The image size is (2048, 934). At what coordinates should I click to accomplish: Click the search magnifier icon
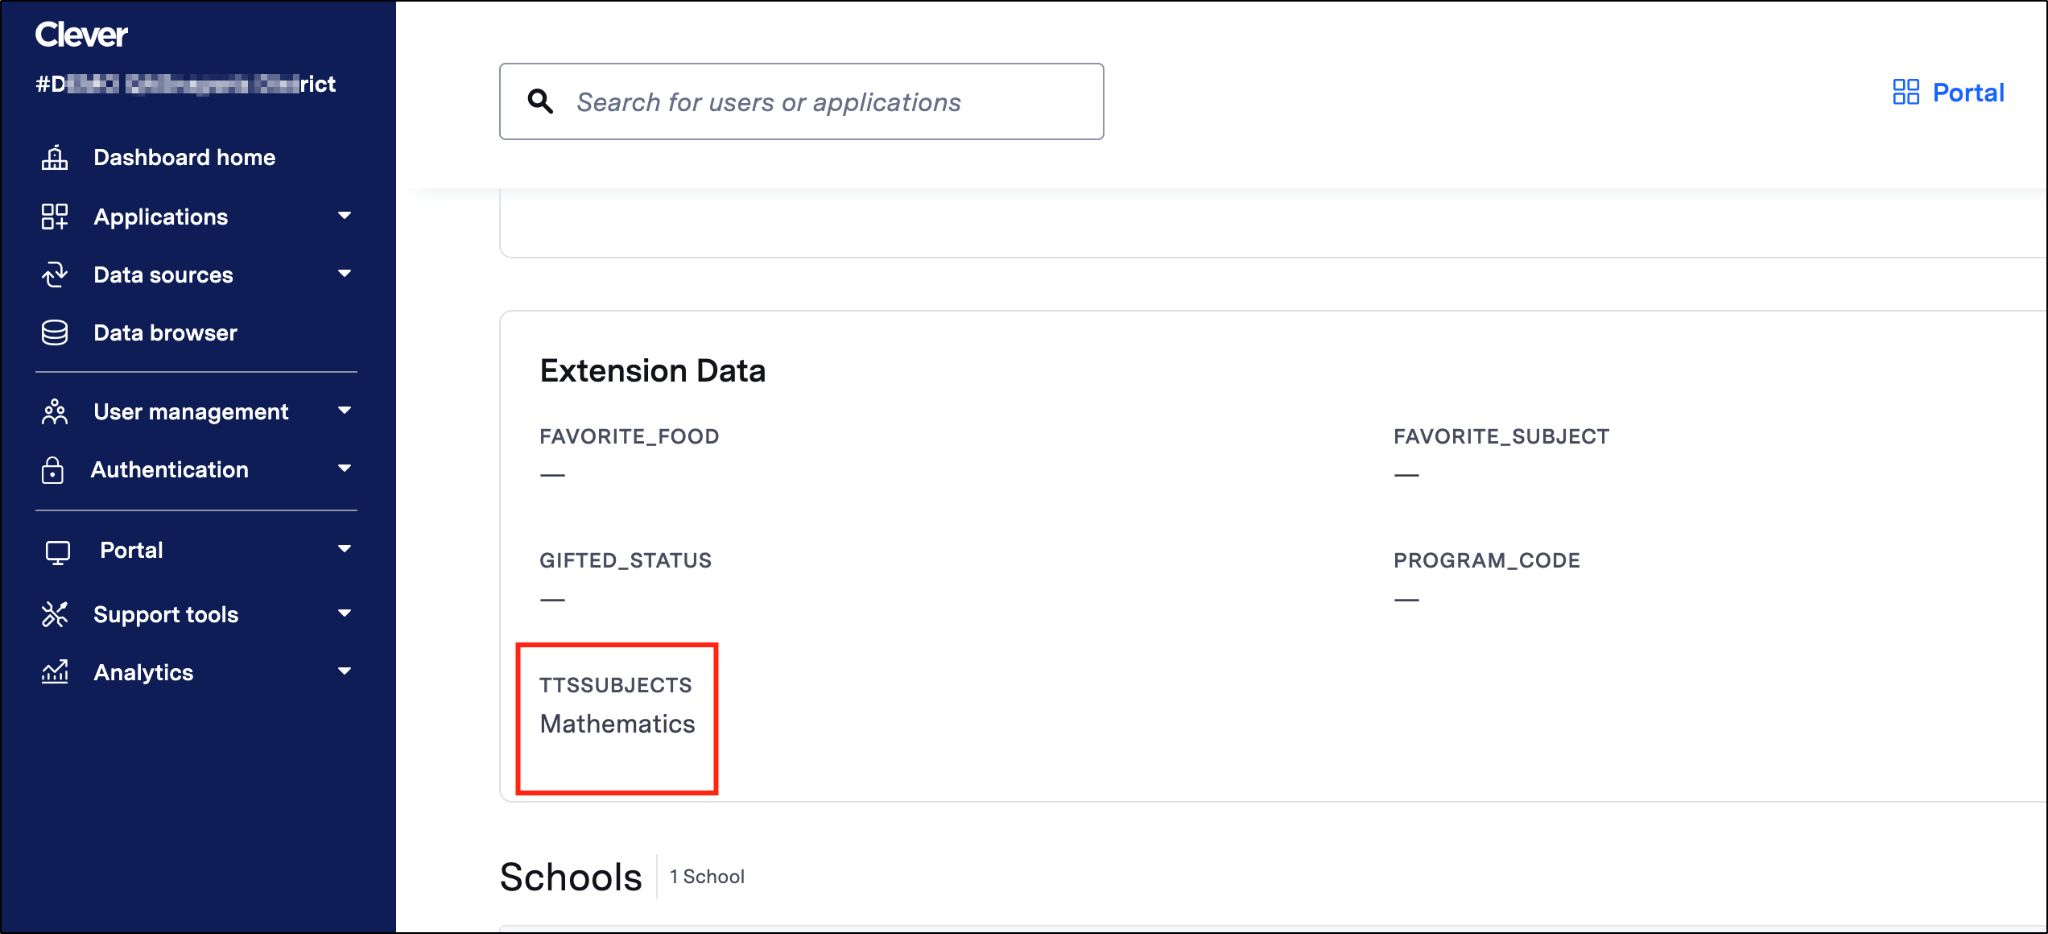[x=540, y=101]
